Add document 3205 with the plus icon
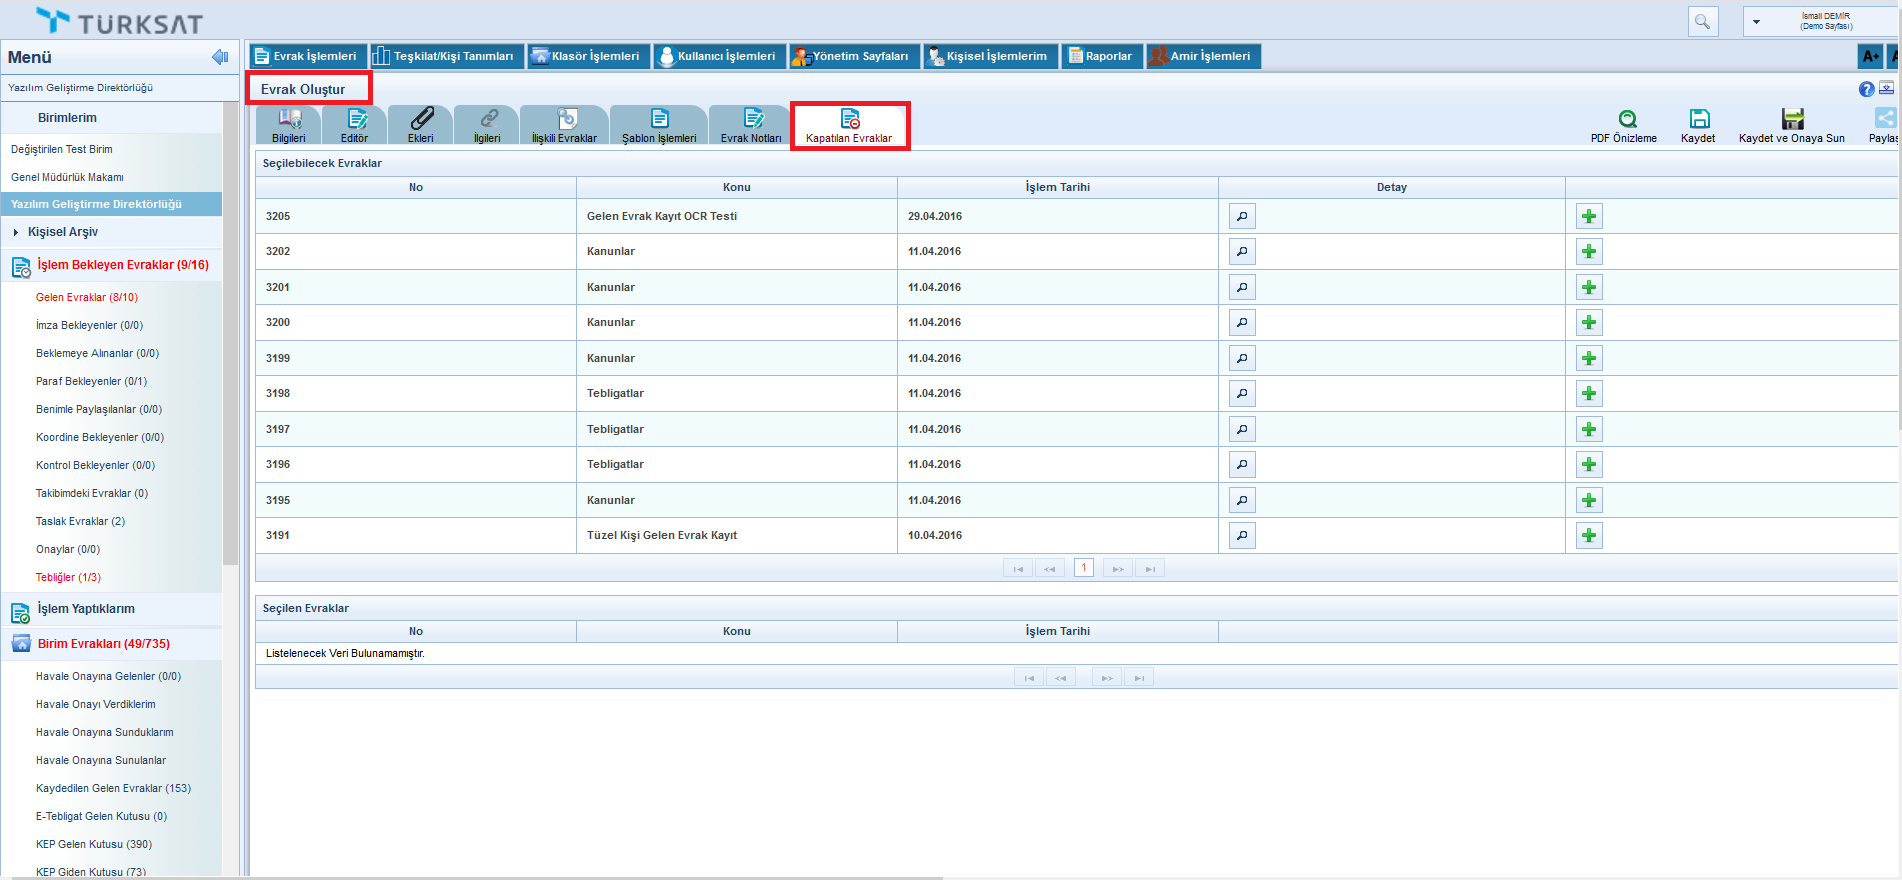This screenshot has height=880, width=1902. tap(1589, 216)
